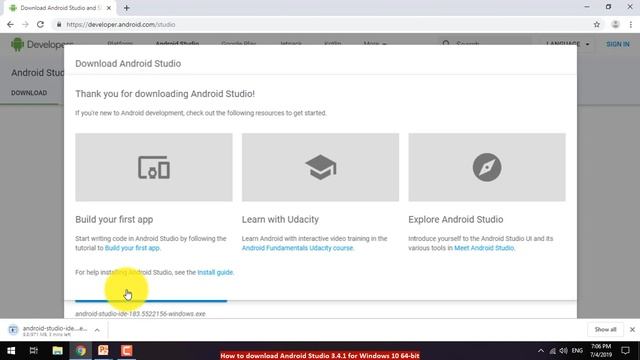The image size is (640, 360).
Task: Click the Explore Android Studio compass thumbnail
Action: tap(487, 167)
